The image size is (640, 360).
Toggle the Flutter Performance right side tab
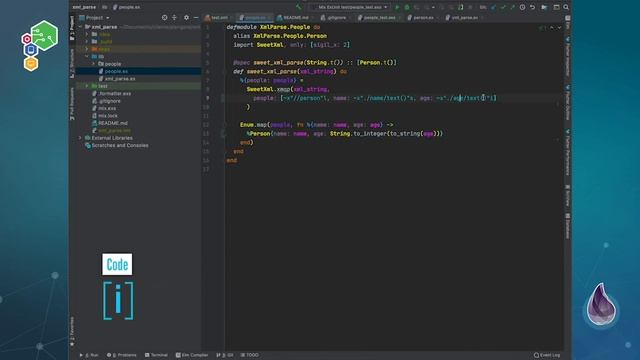pos(568,153)
